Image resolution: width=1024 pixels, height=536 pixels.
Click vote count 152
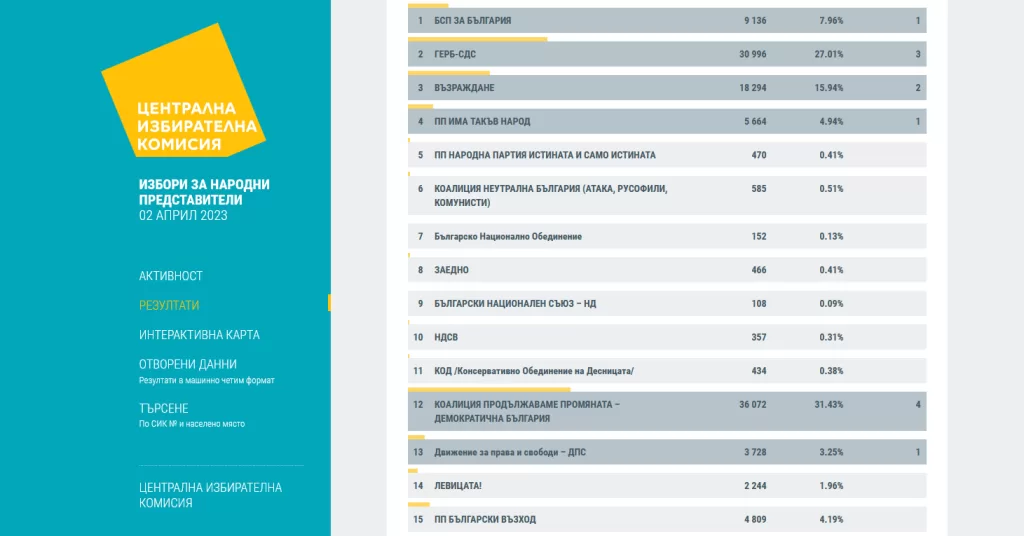[758, 236]
